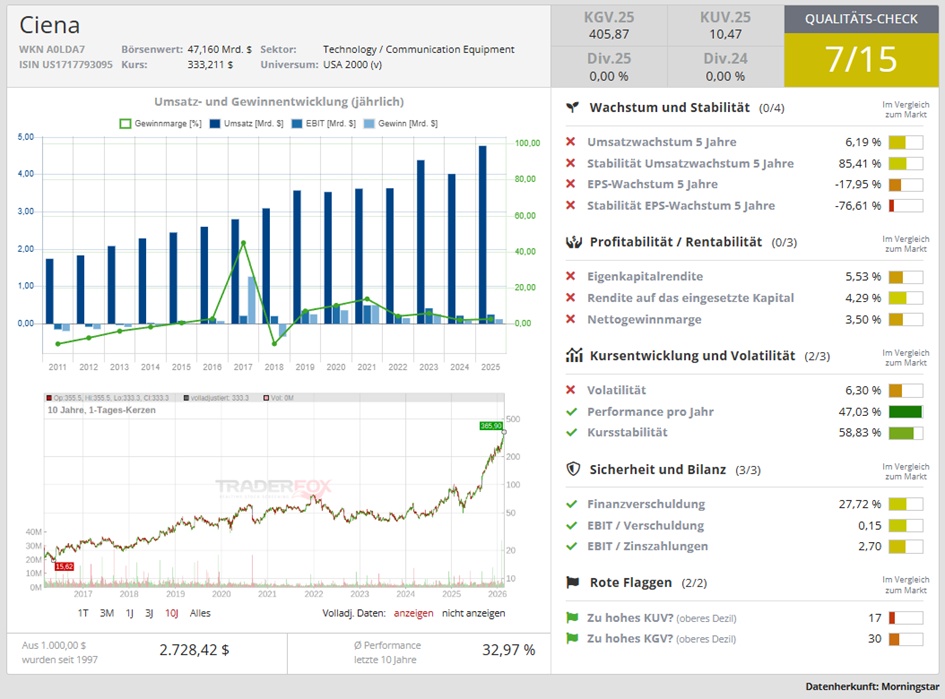Click the green checkmark next to Finanzverschuldung

tap(571, 504)
